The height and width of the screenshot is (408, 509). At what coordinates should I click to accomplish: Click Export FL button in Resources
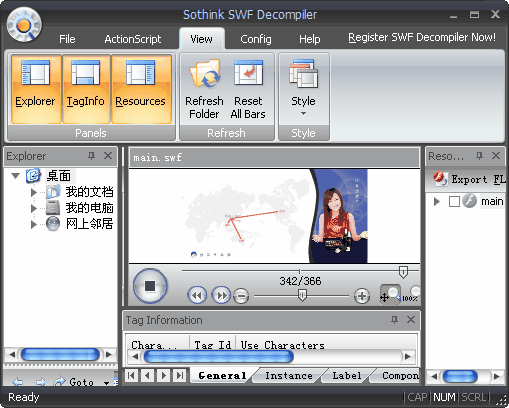click(469, 179)
